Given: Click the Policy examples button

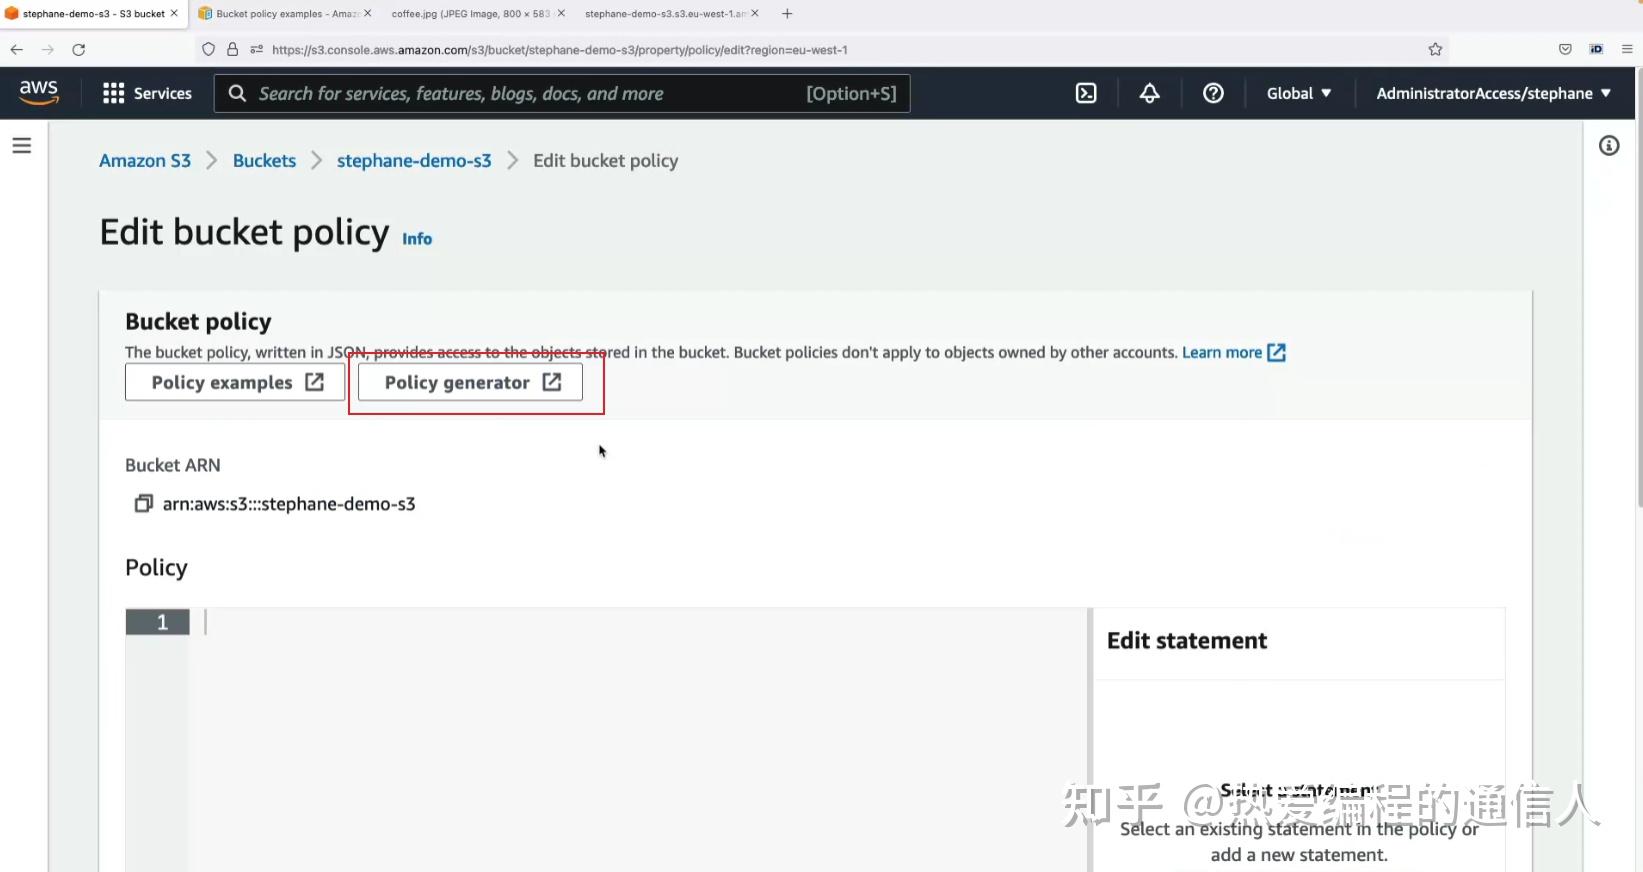Looking at the screenshot, I should (235, 382).
